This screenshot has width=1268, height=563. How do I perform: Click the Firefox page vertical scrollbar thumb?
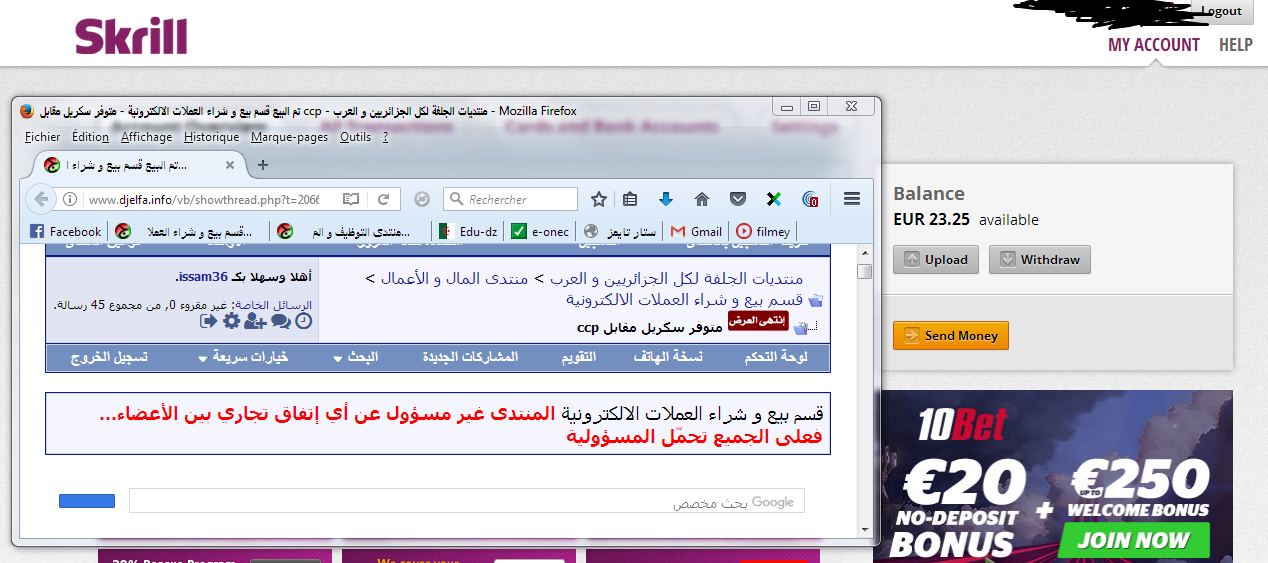point(864,271)
